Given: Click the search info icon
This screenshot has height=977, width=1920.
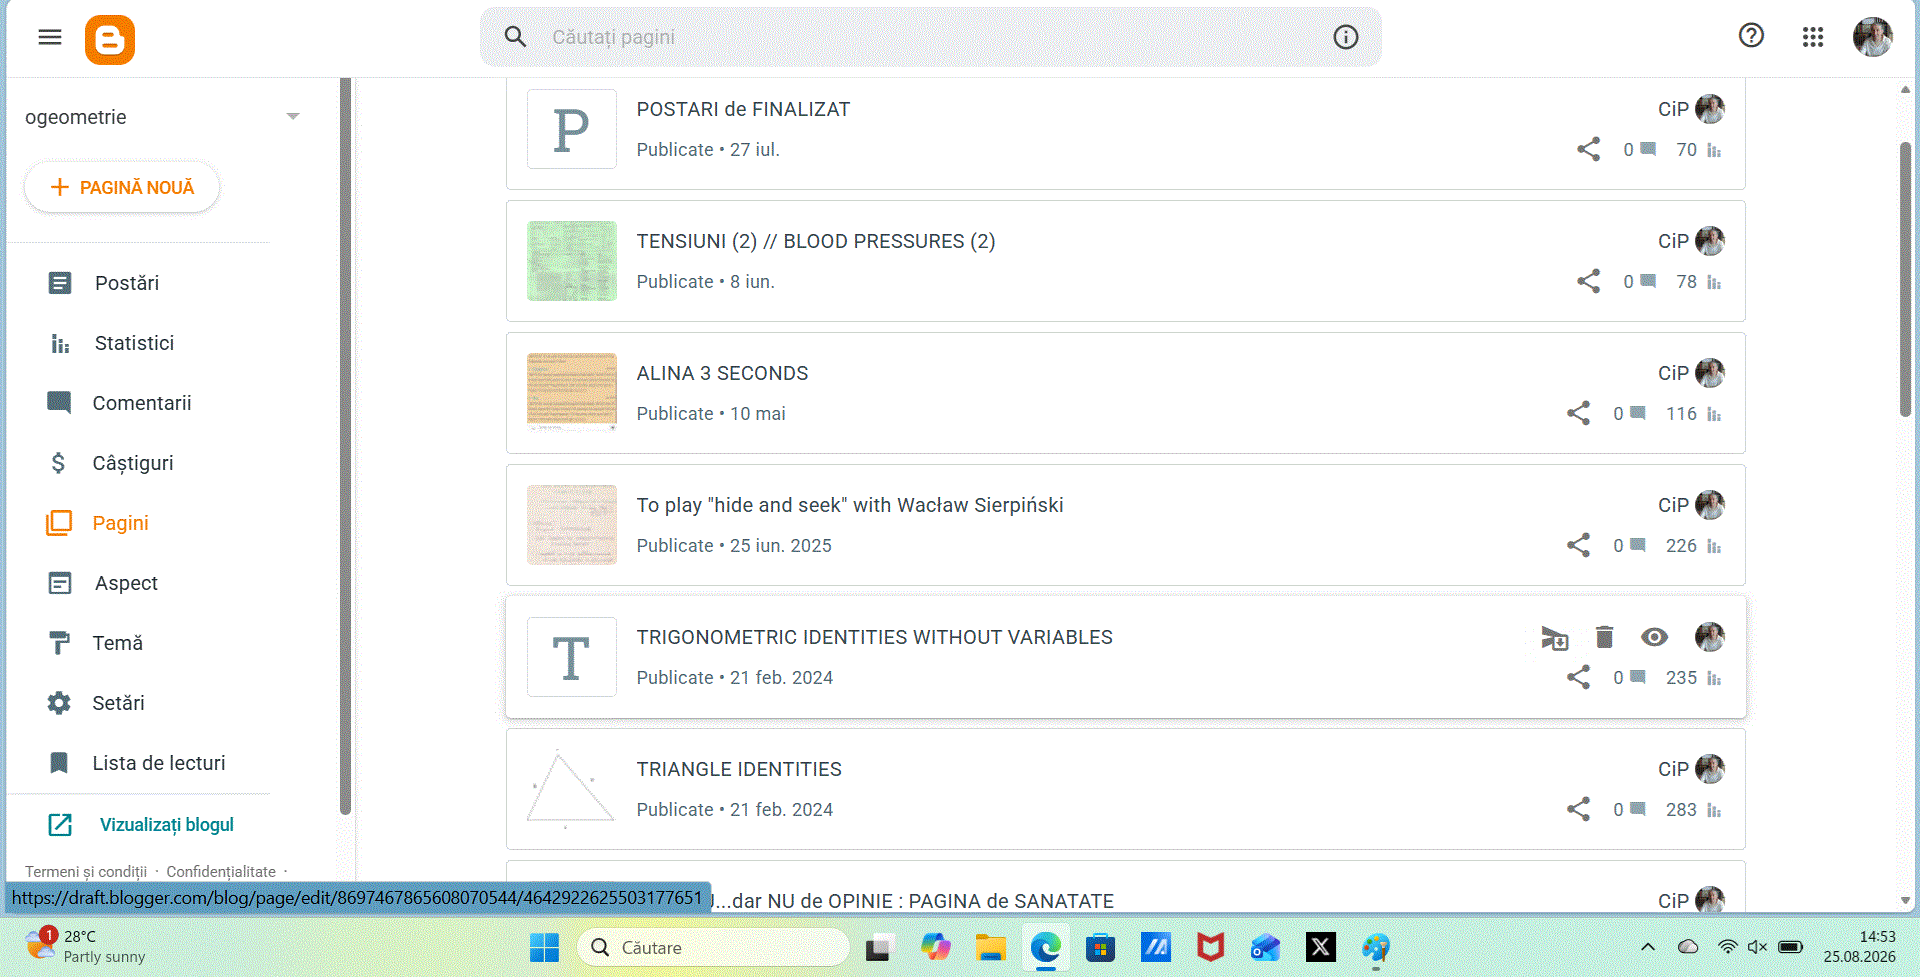Looking at the screenshot, I should (x=1346, y=37).
